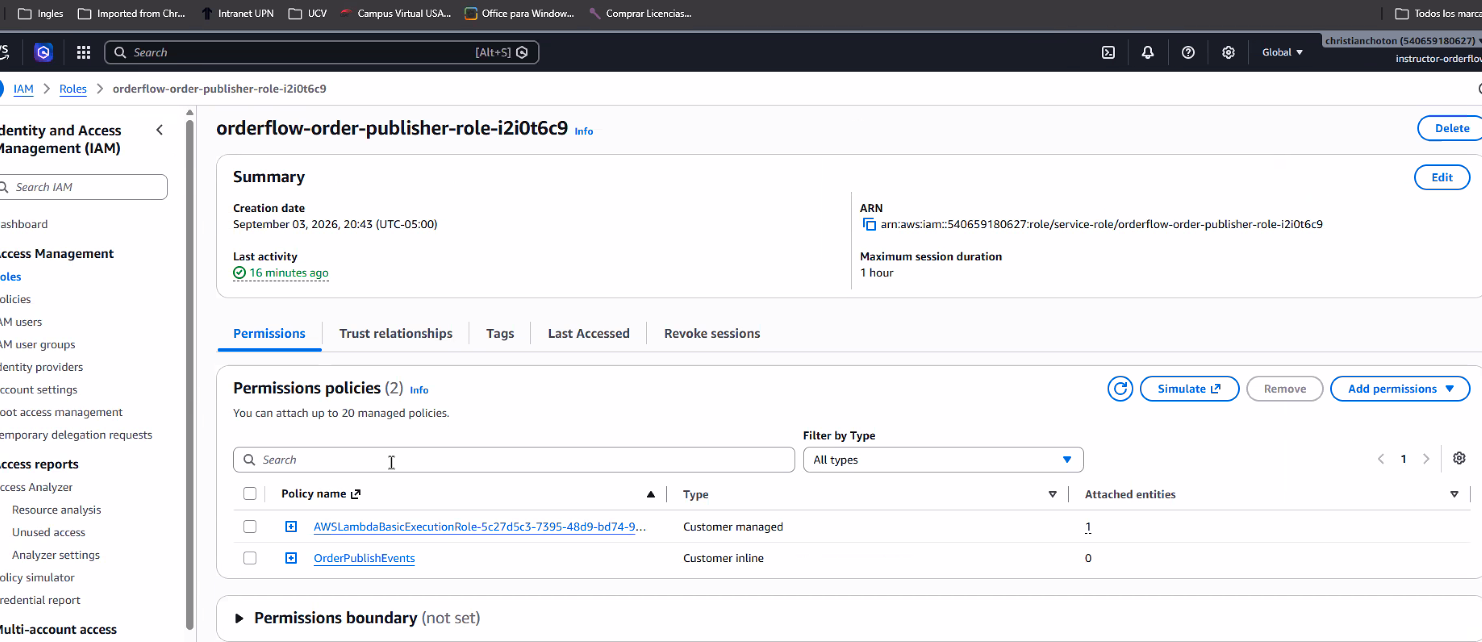Viewport: 1482px width, 642px height.
Task: Click the attached entities count 1 link
Action: (x=1088, y=527)
